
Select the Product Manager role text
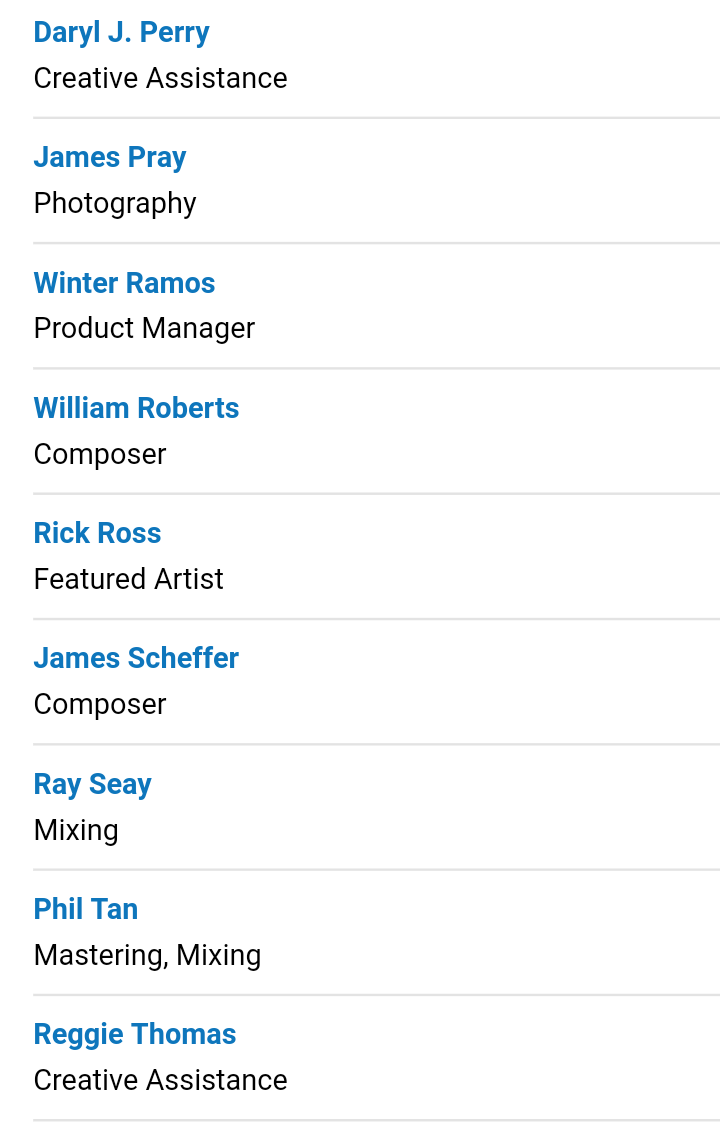coord(144,328)
